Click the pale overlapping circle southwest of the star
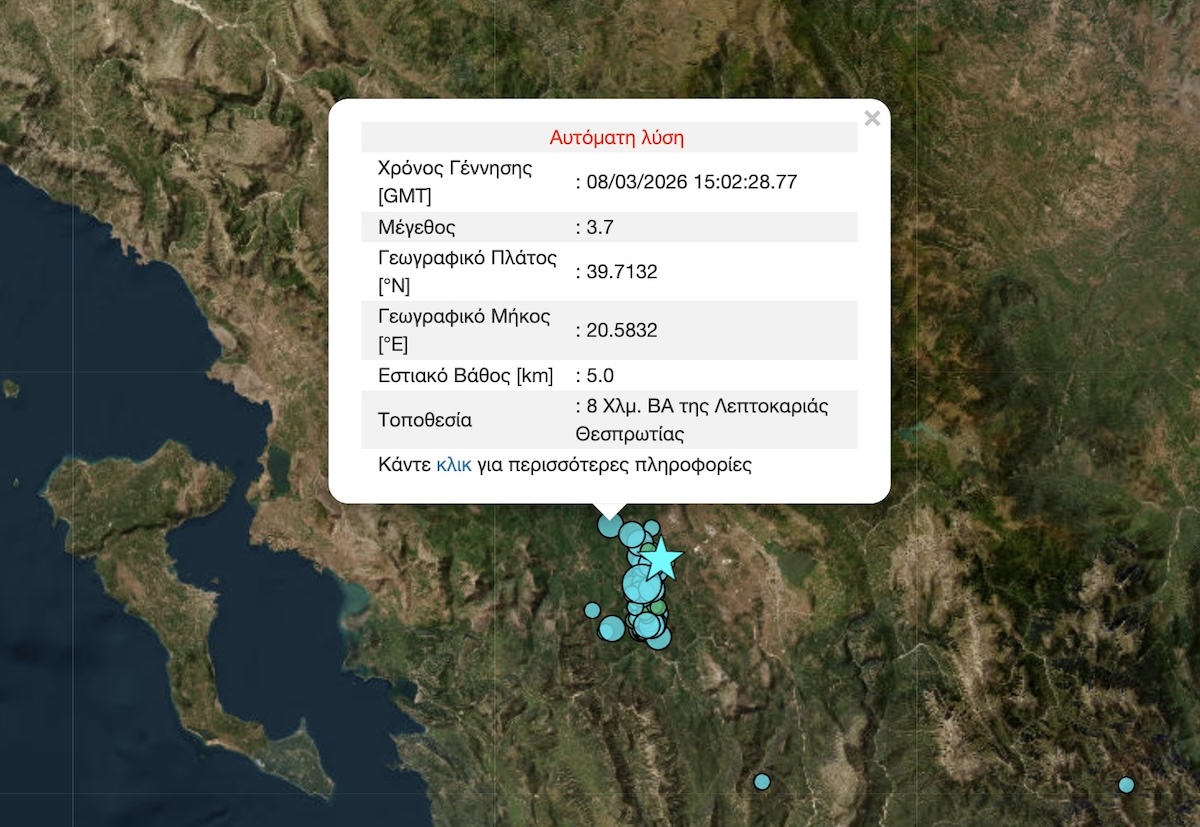 click(611, 627)
